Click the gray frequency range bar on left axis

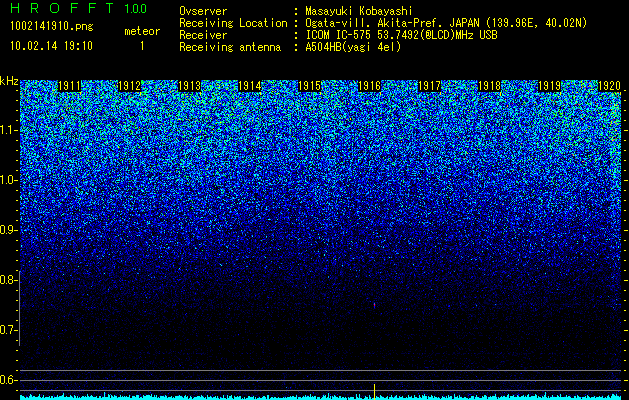20,309
